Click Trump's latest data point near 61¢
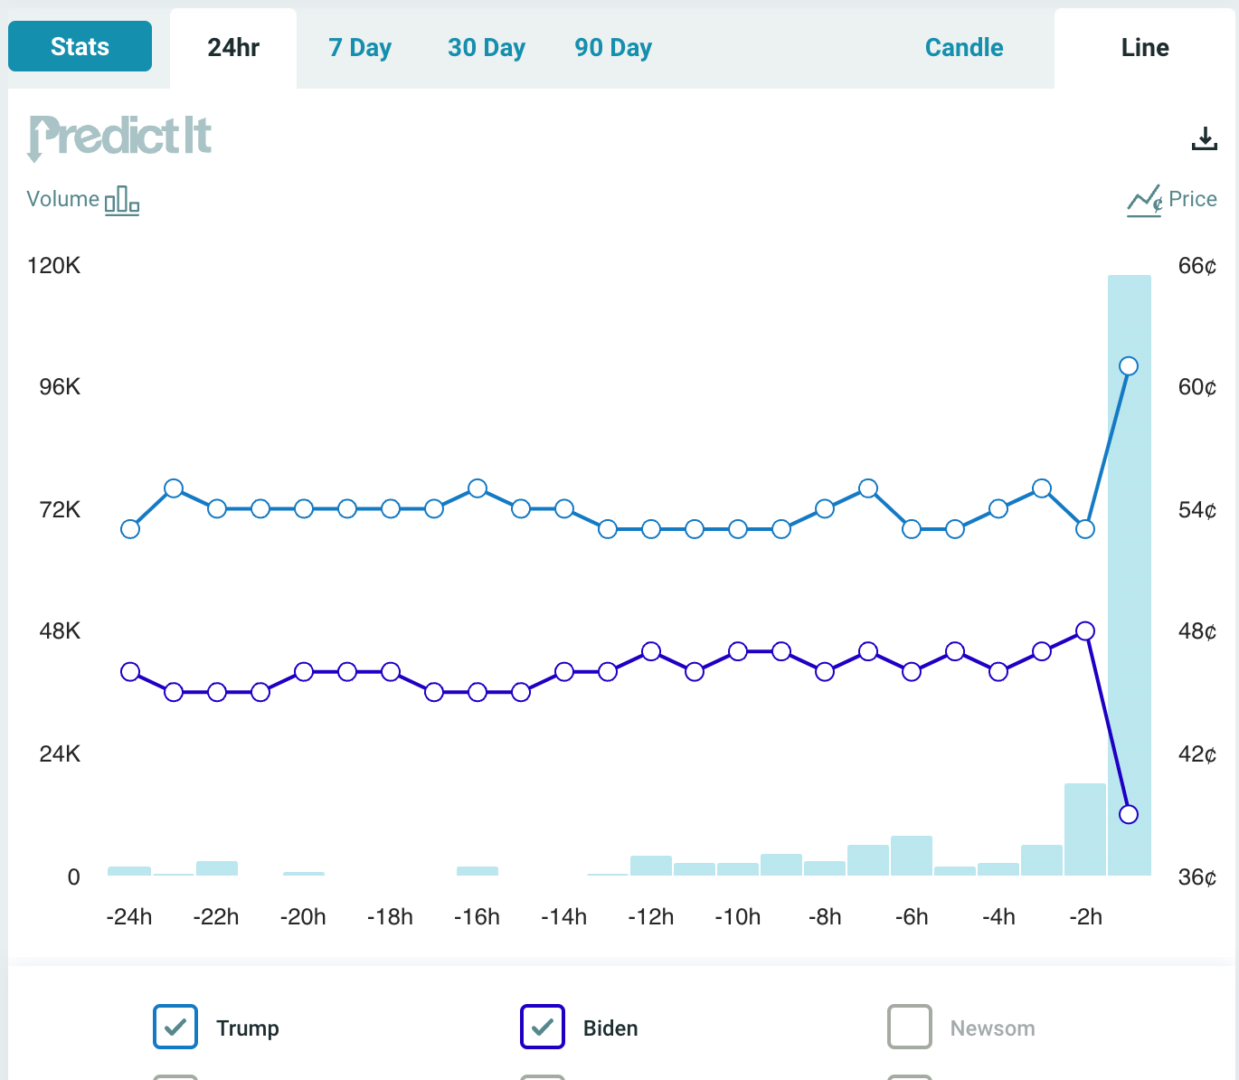This screenshot has width=1239, height=1080. tap(1128, 366)
